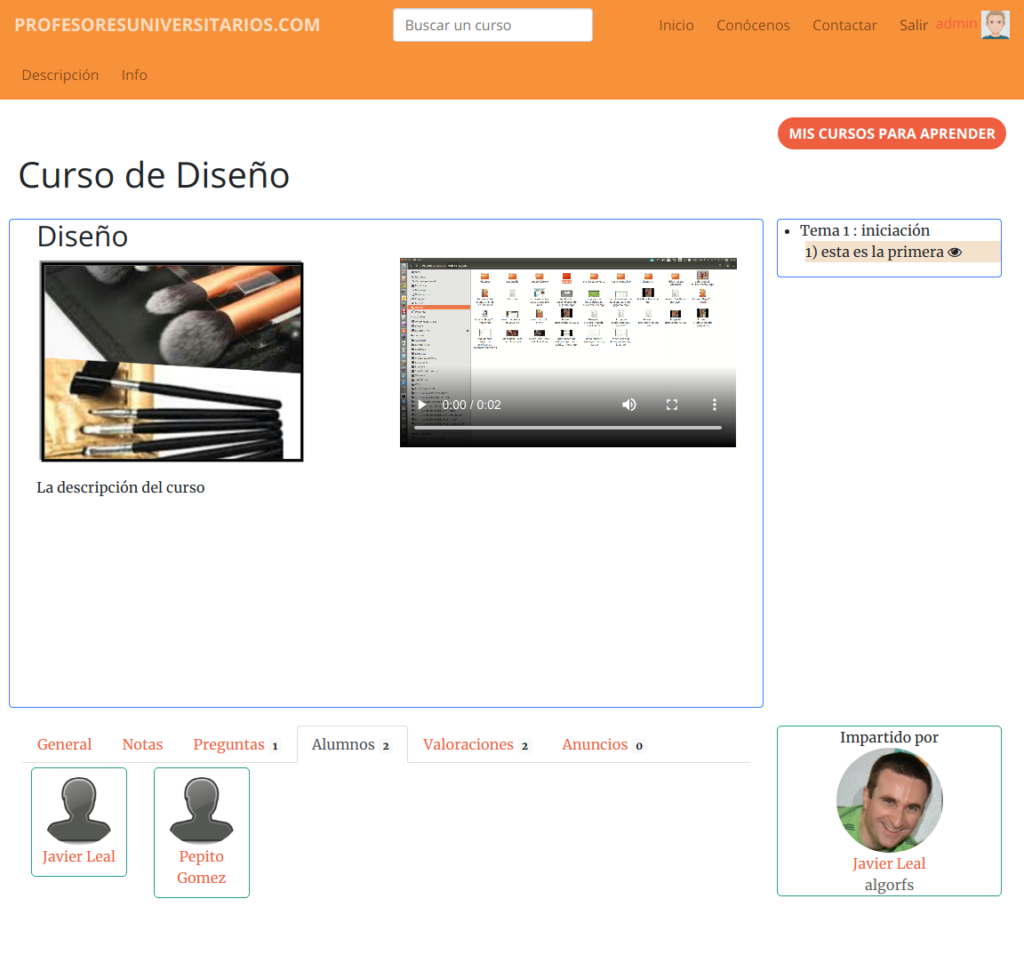Click in the Buscar un curso field
The height and width of the screenshot is (963, 1024).
coord(492,25)
